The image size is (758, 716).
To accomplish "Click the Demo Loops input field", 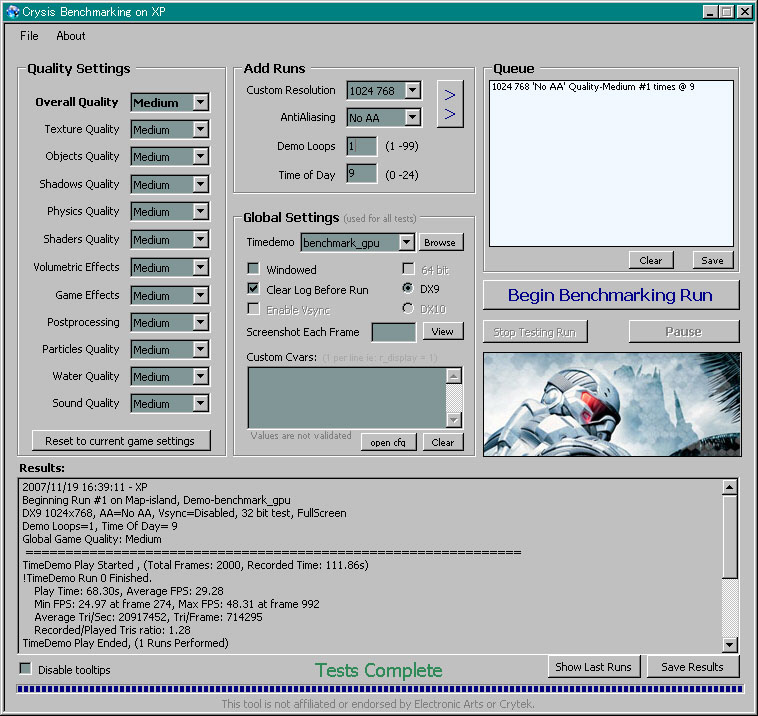I will [362, 146].
